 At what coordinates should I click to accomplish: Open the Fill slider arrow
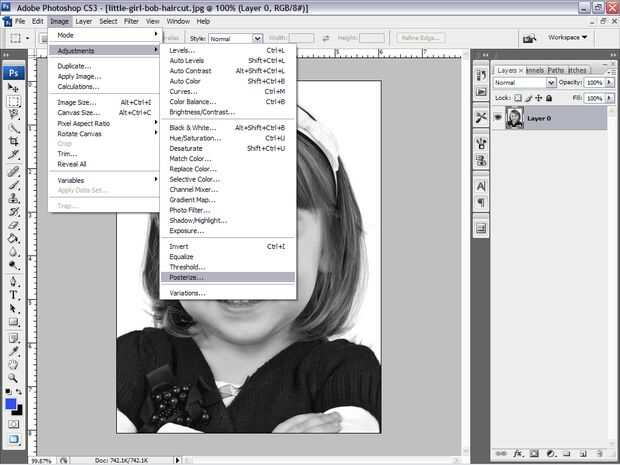[x=609, y=98]
